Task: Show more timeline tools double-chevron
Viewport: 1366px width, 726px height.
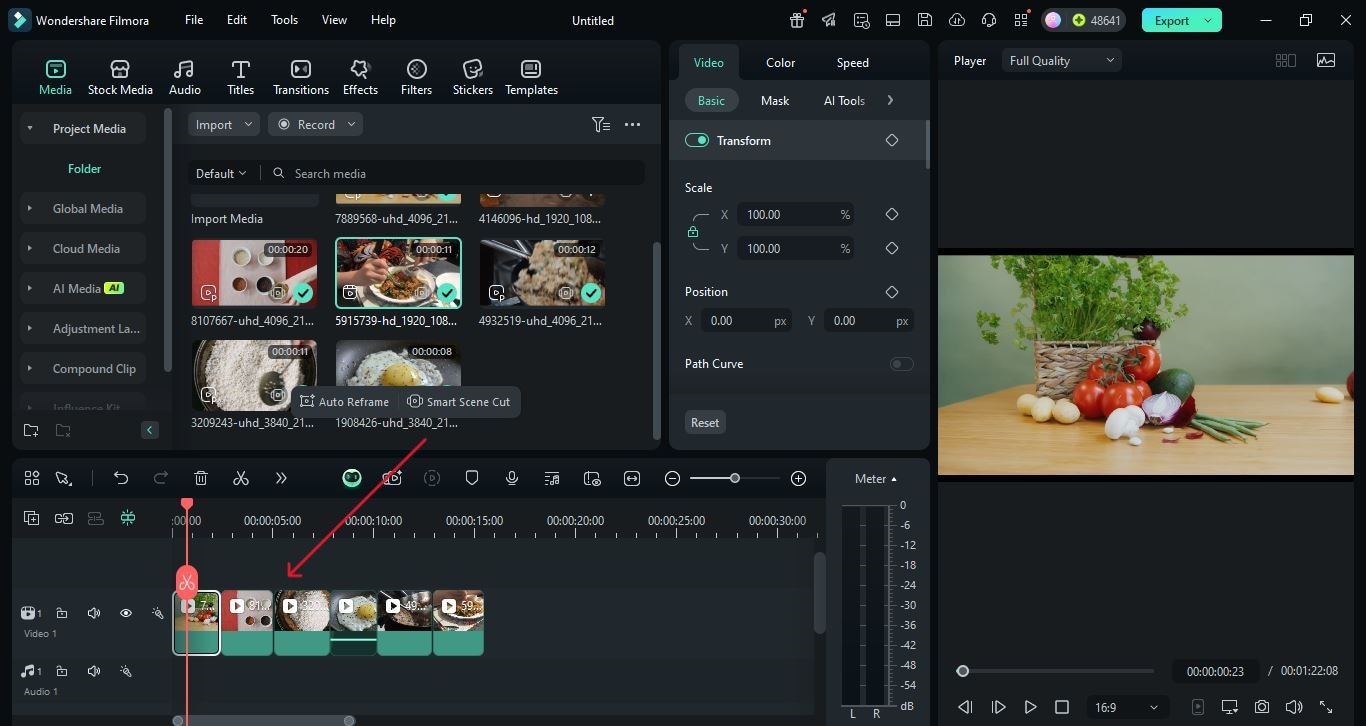Action: tap(281, 479)
